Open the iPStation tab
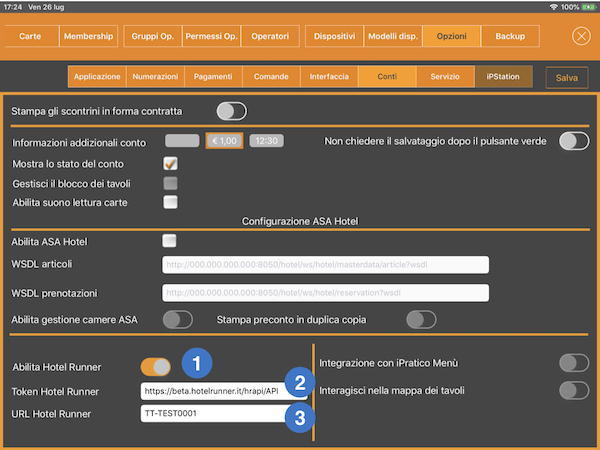This screenshot has width=600, height=450. 503,77
